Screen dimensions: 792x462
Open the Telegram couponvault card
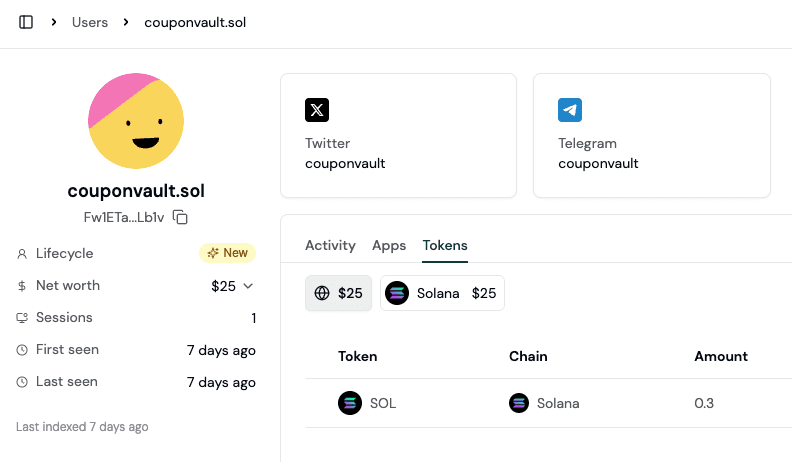[651, 135]
